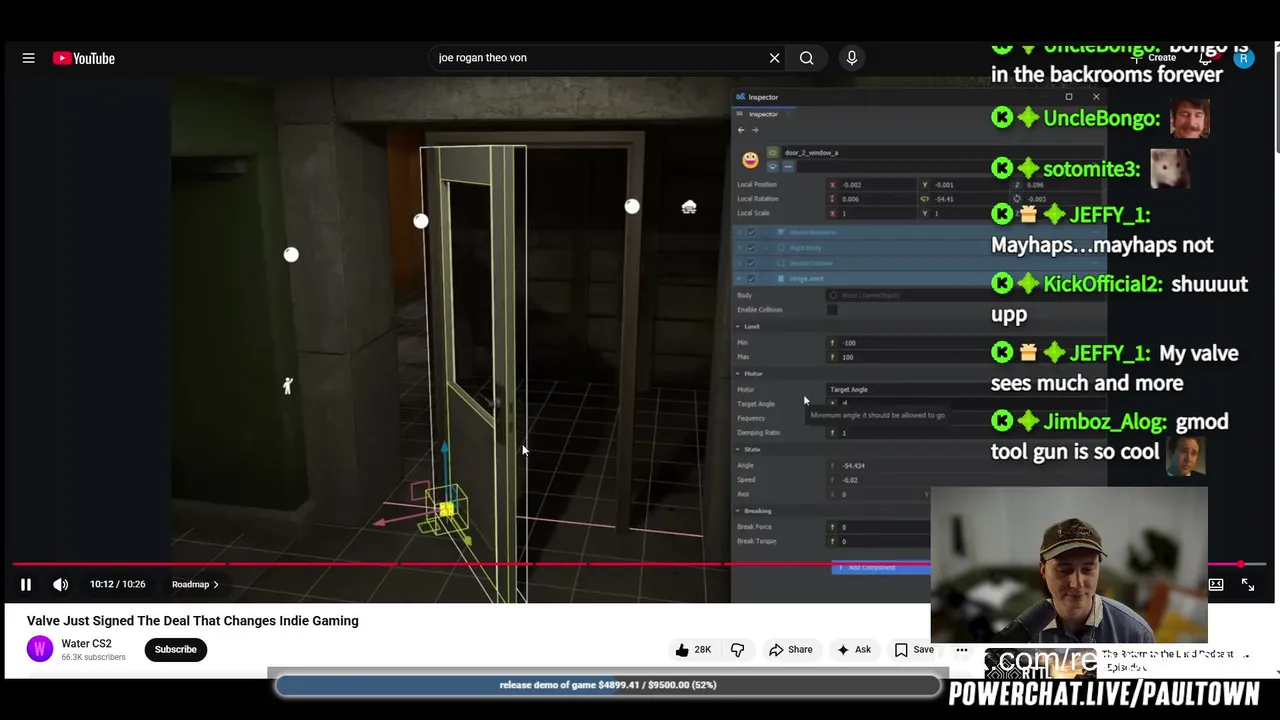Open the YouTube guide hamburger menu
This screenshot has width=1280, height=720.
point(29,58)
